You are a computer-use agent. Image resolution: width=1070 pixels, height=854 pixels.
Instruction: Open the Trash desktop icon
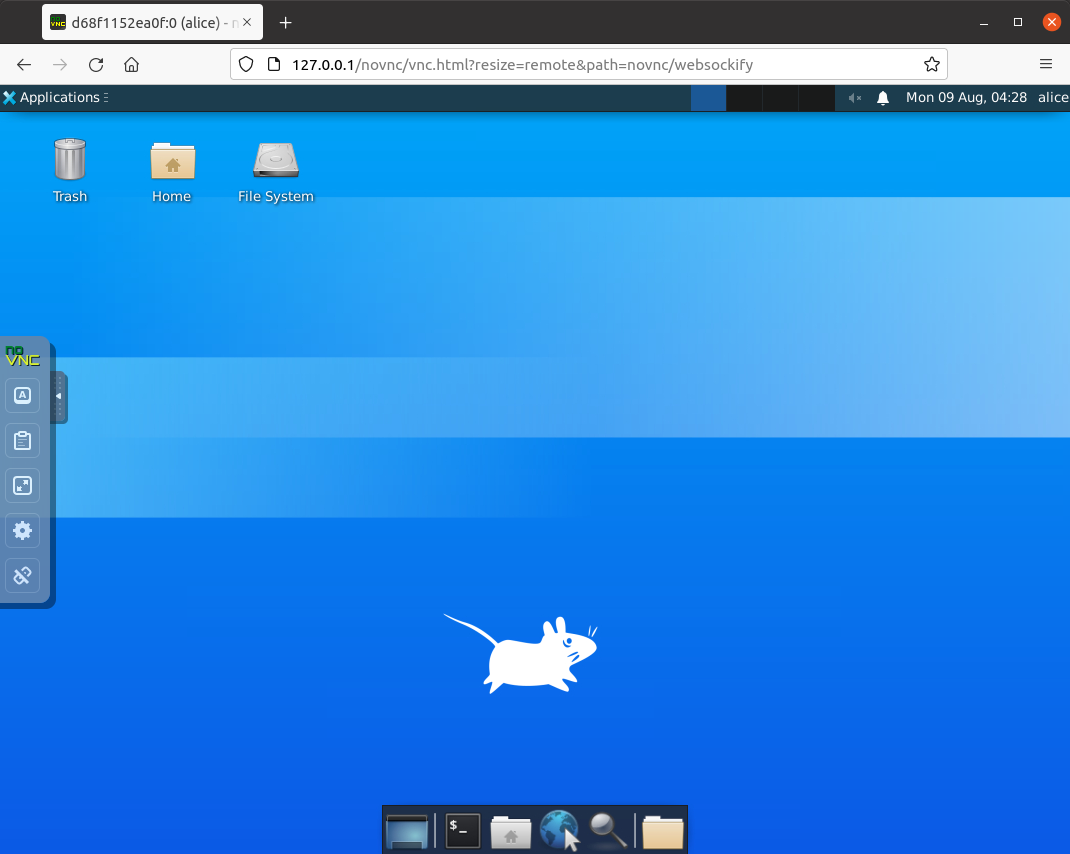point(70,161)
